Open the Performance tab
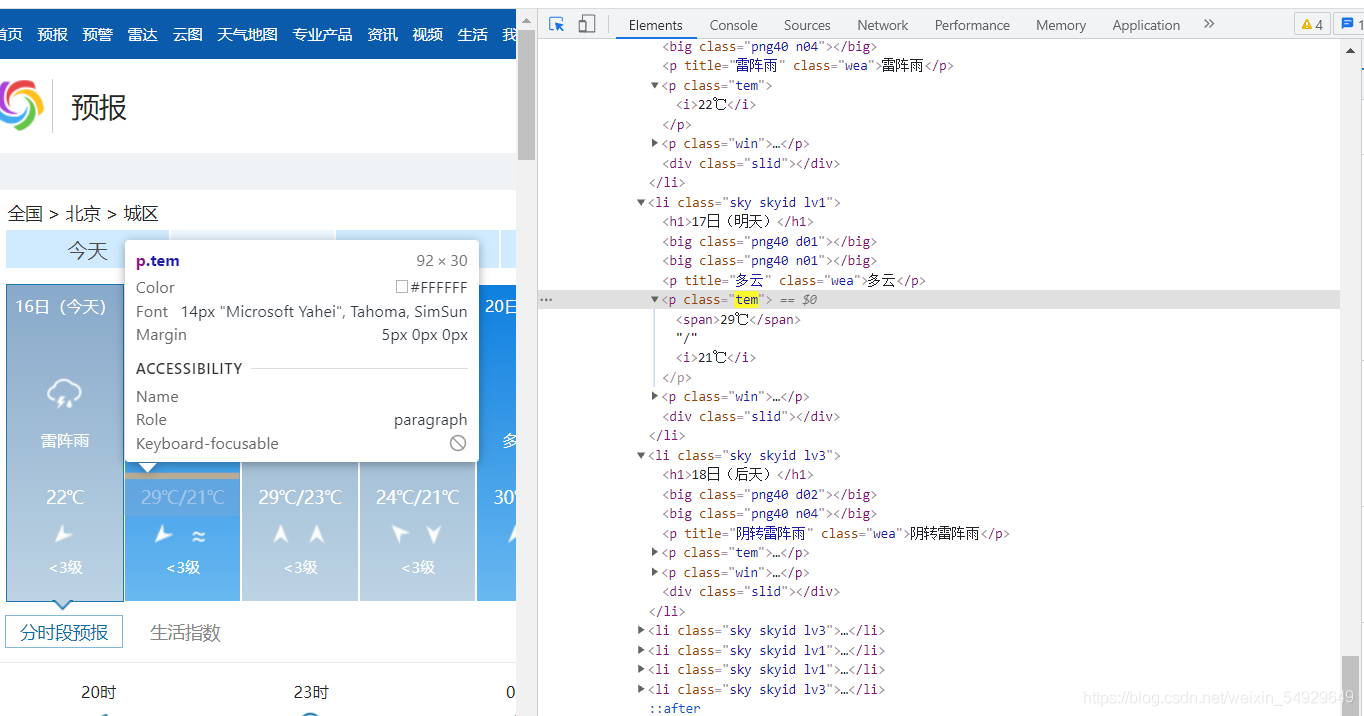The image size is (1364, 716). coord(972,25)
